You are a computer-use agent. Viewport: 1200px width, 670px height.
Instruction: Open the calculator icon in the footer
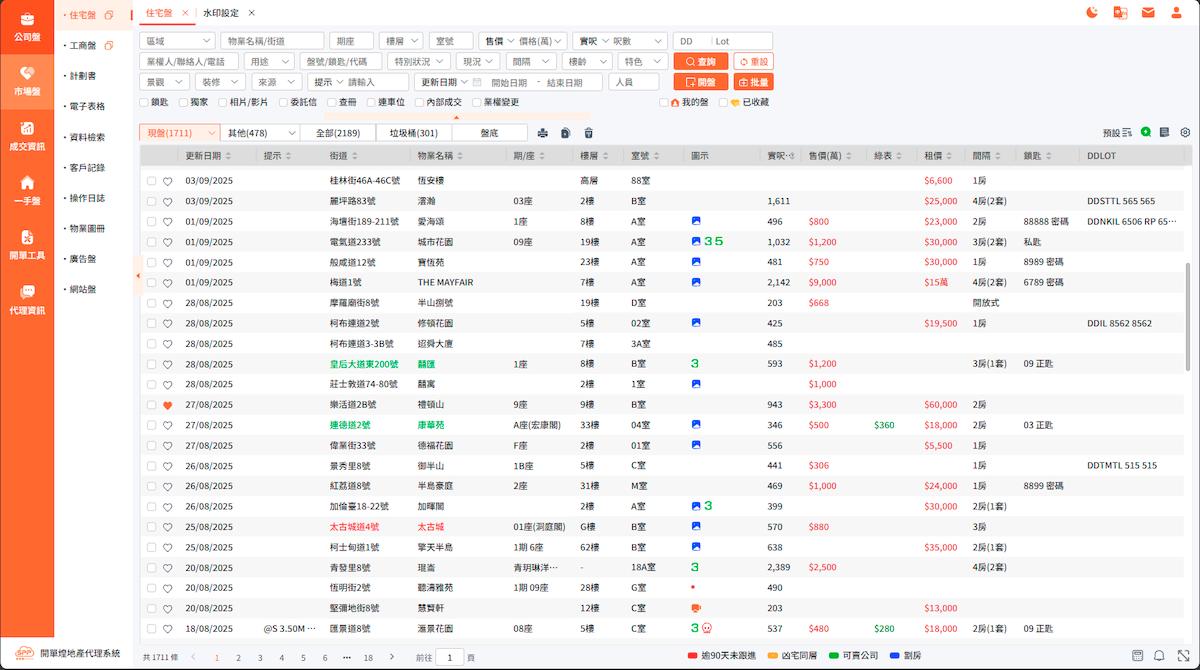tap(1137, 655)
